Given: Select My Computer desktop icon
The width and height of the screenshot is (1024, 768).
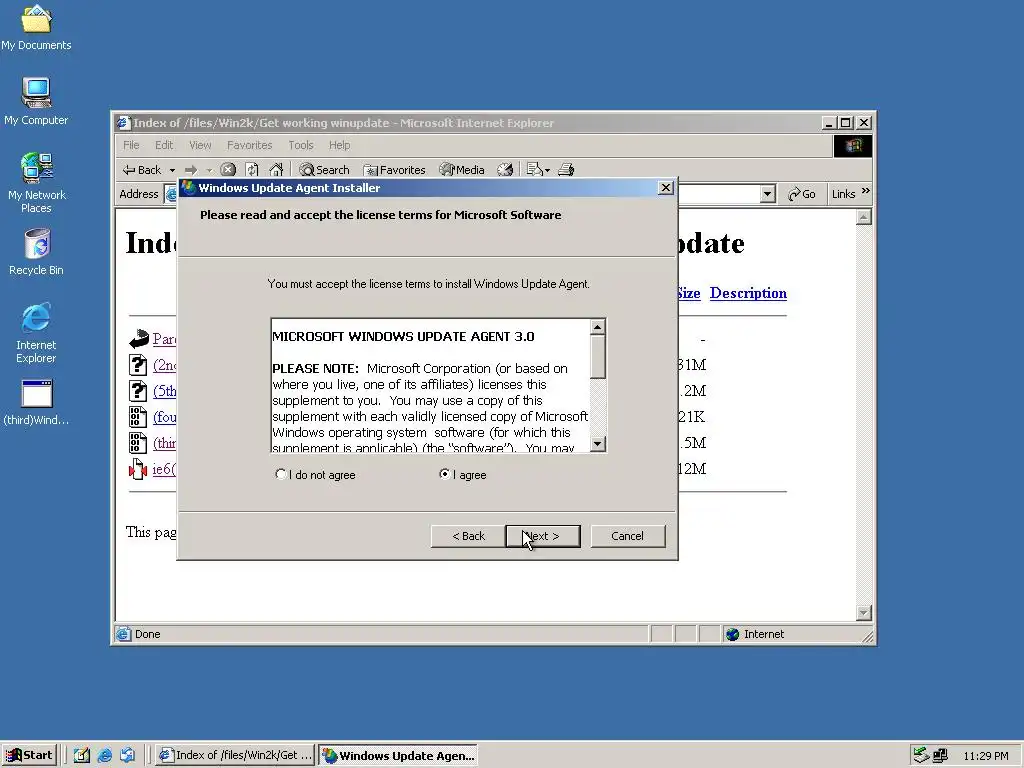Looking at the screenshot, I should tap(36, 101).
